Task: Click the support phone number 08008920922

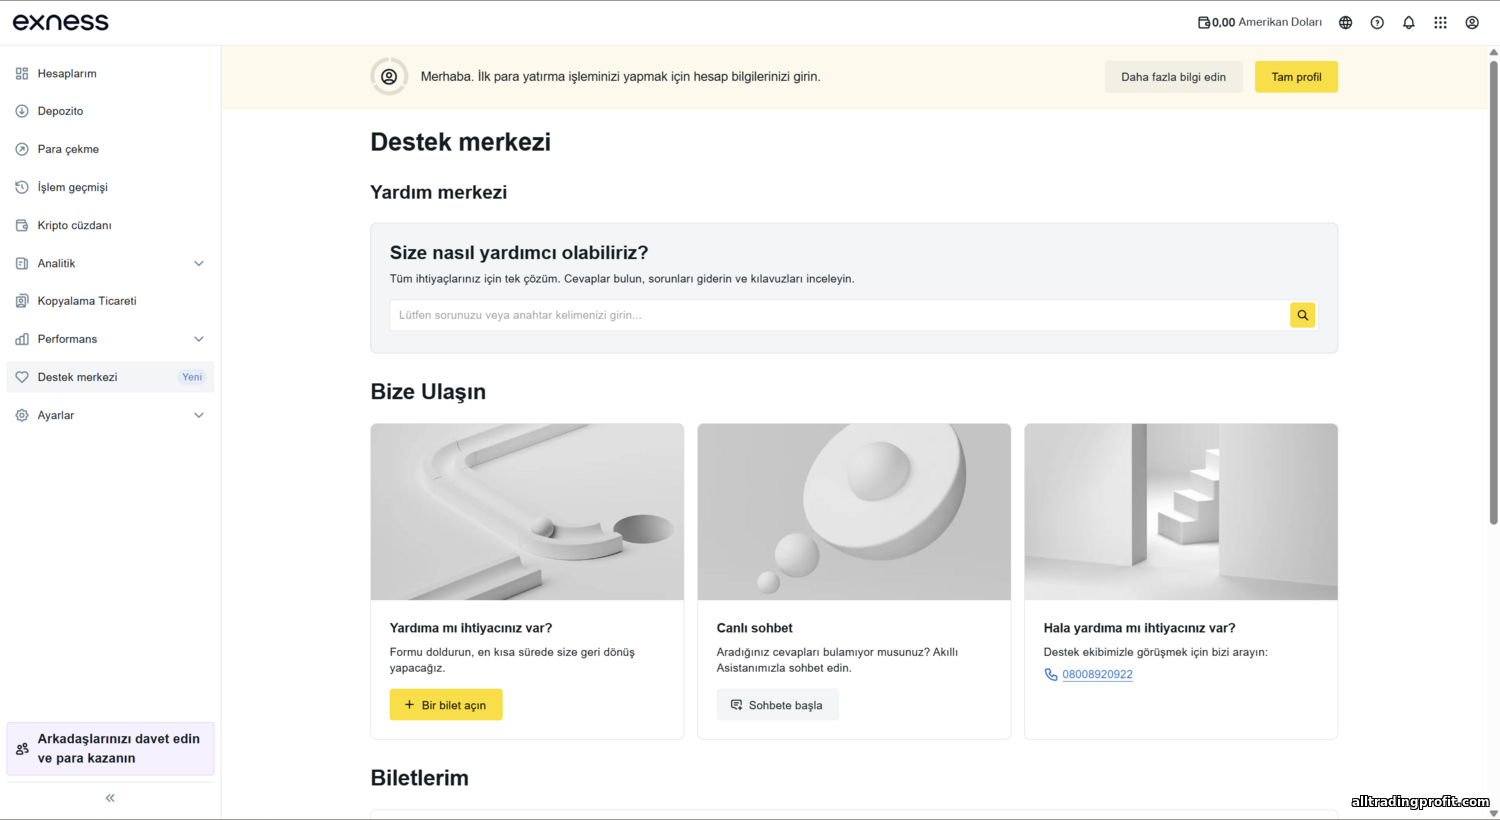Action: pos(1097,674)
